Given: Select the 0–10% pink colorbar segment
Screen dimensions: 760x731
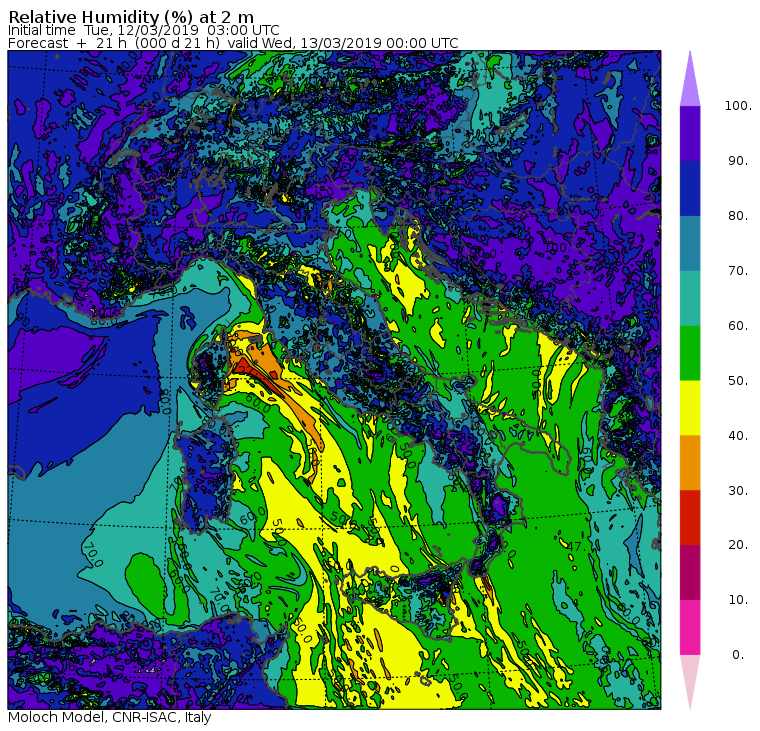Looking at the screenshot, I should tap(690, 627).
